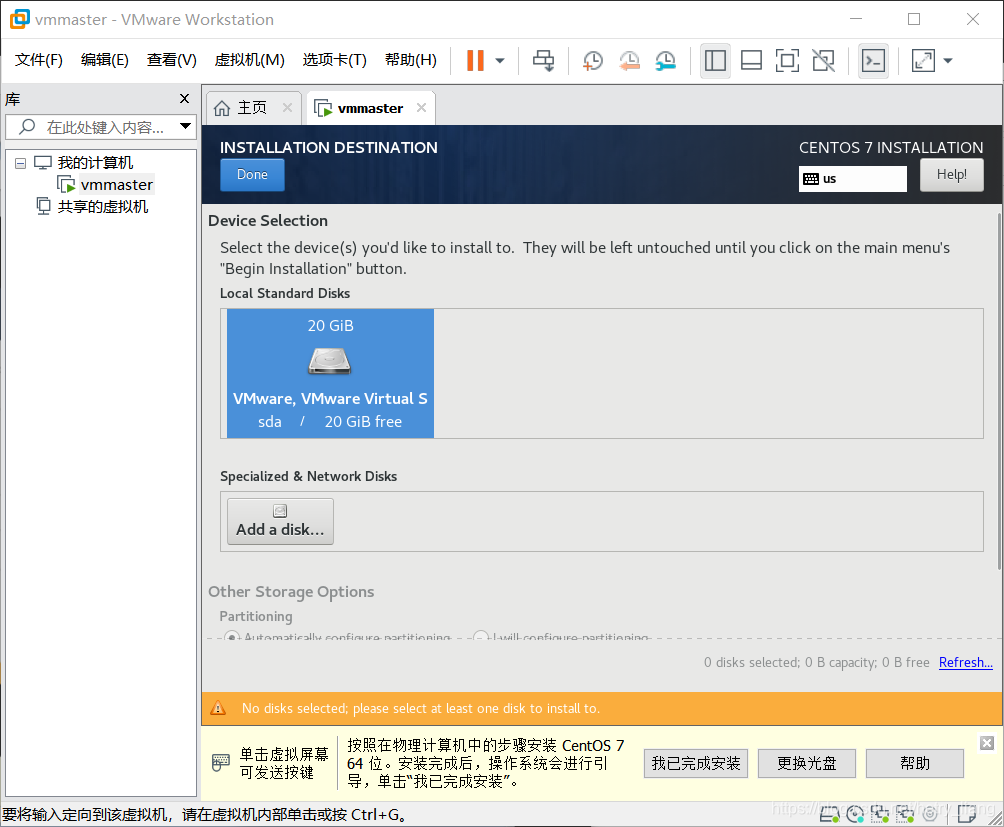The height and width of the screenshot is (827, 1004).
Task: Toggle Unity mode icon in toolbar
Action: click(x=823, y=61)
